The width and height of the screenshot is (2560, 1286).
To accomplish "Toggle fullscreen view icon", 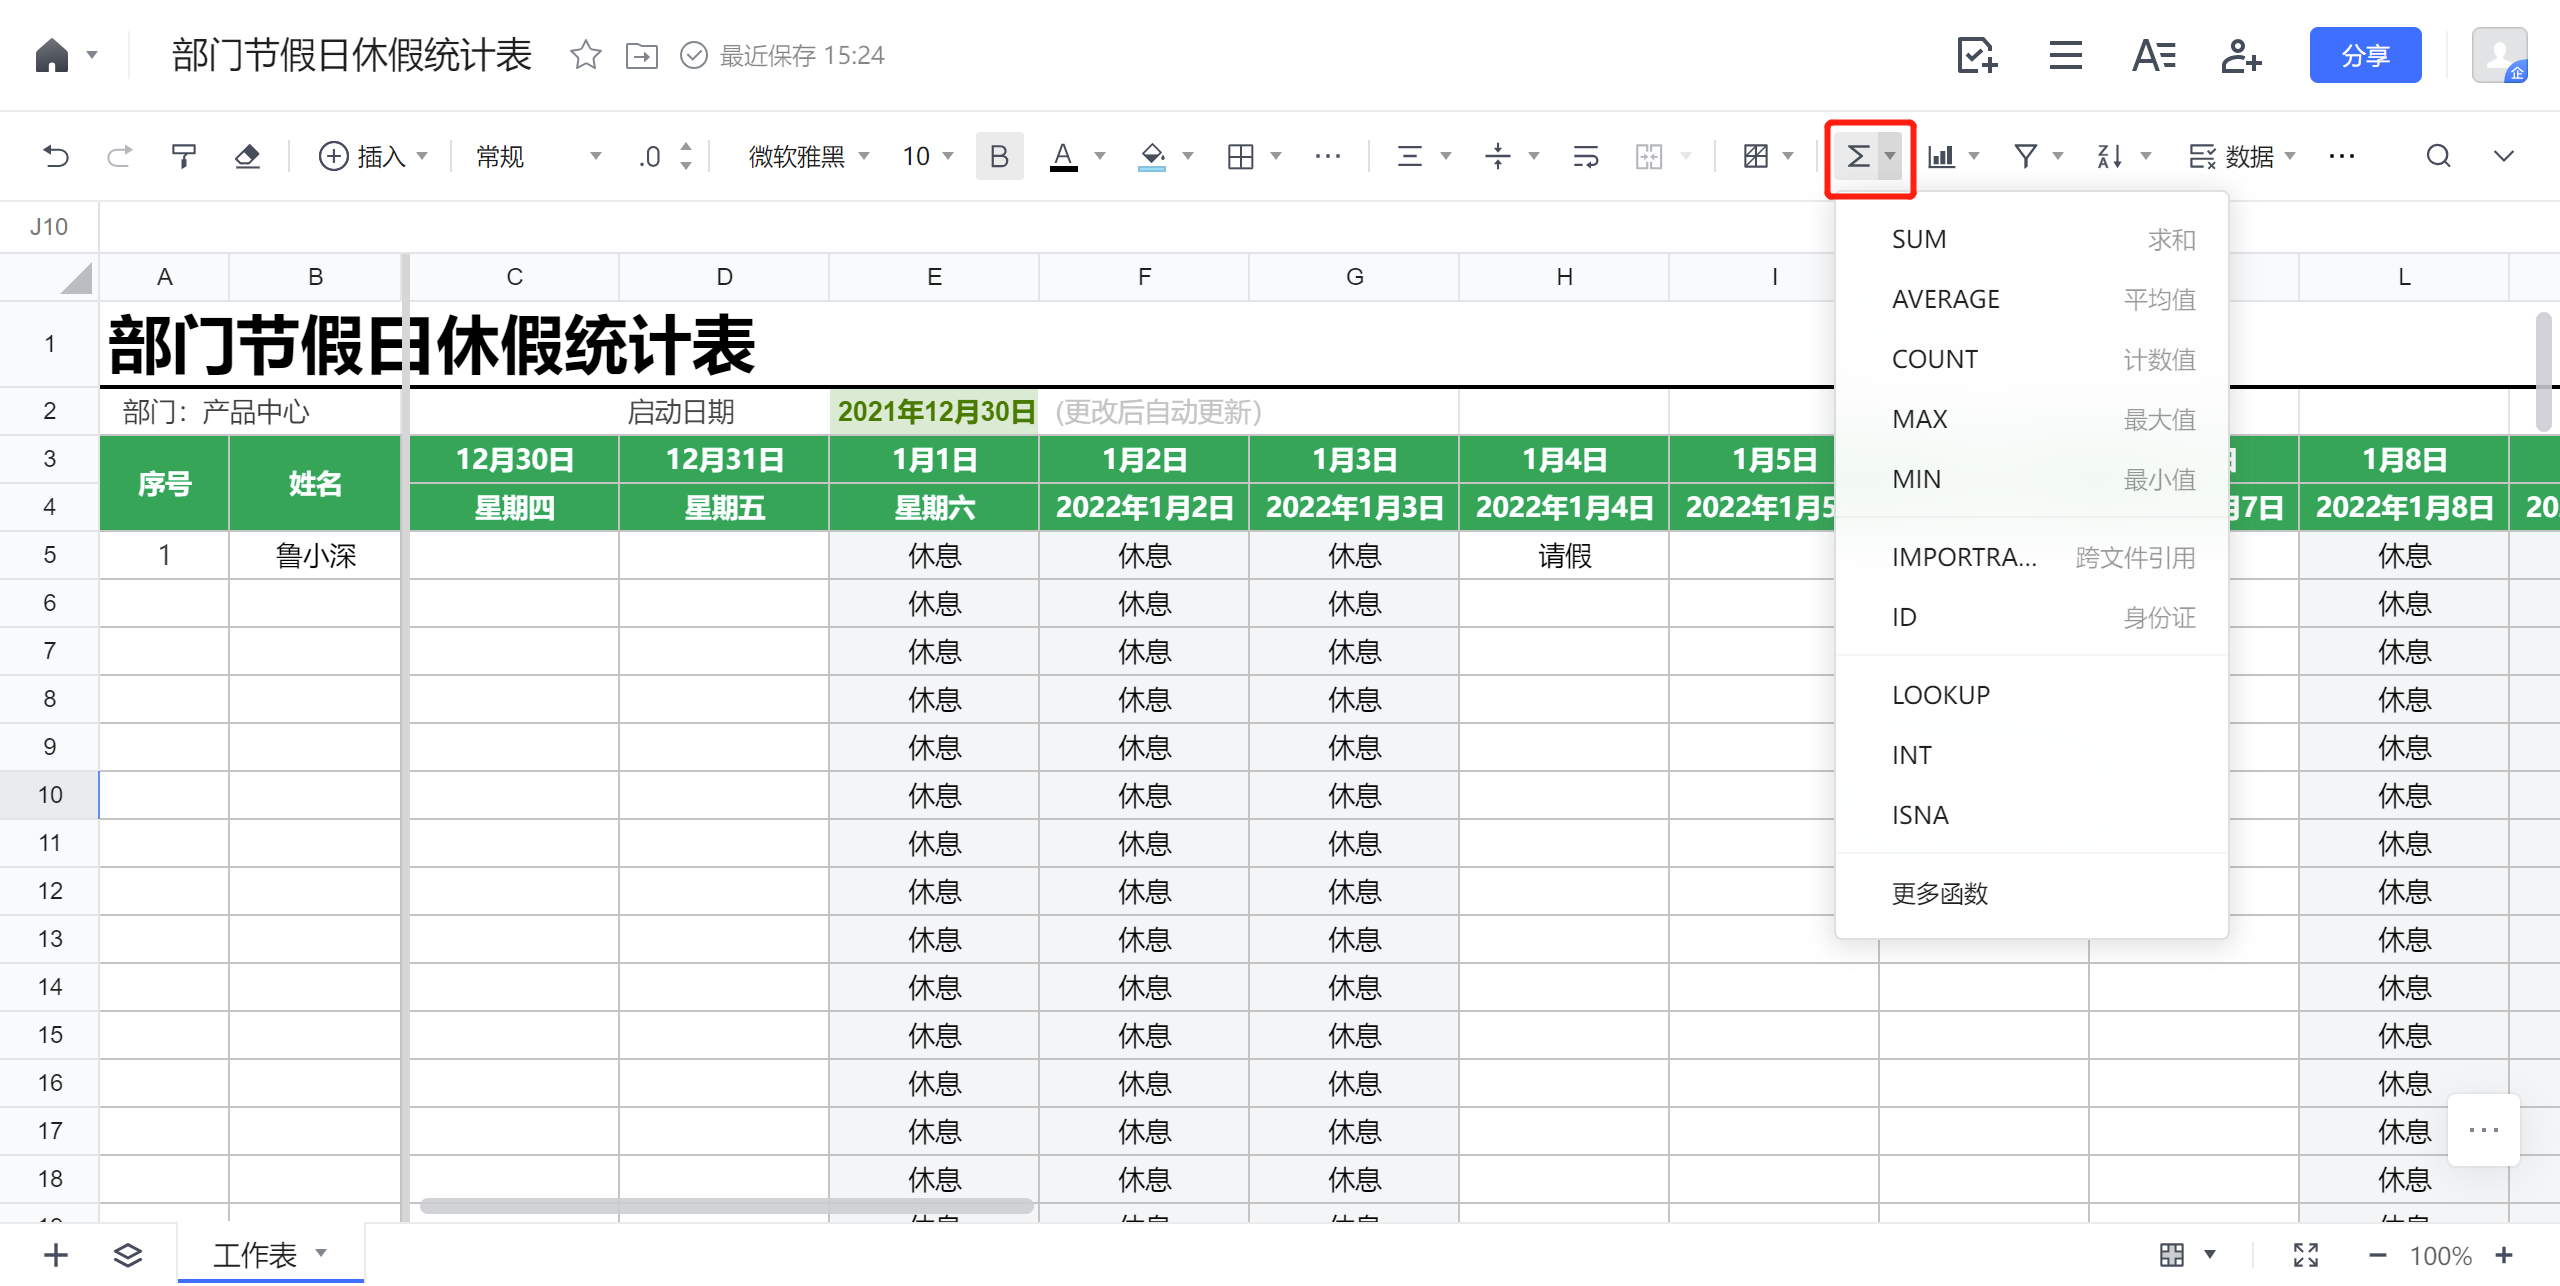I will [2305, 1255].
